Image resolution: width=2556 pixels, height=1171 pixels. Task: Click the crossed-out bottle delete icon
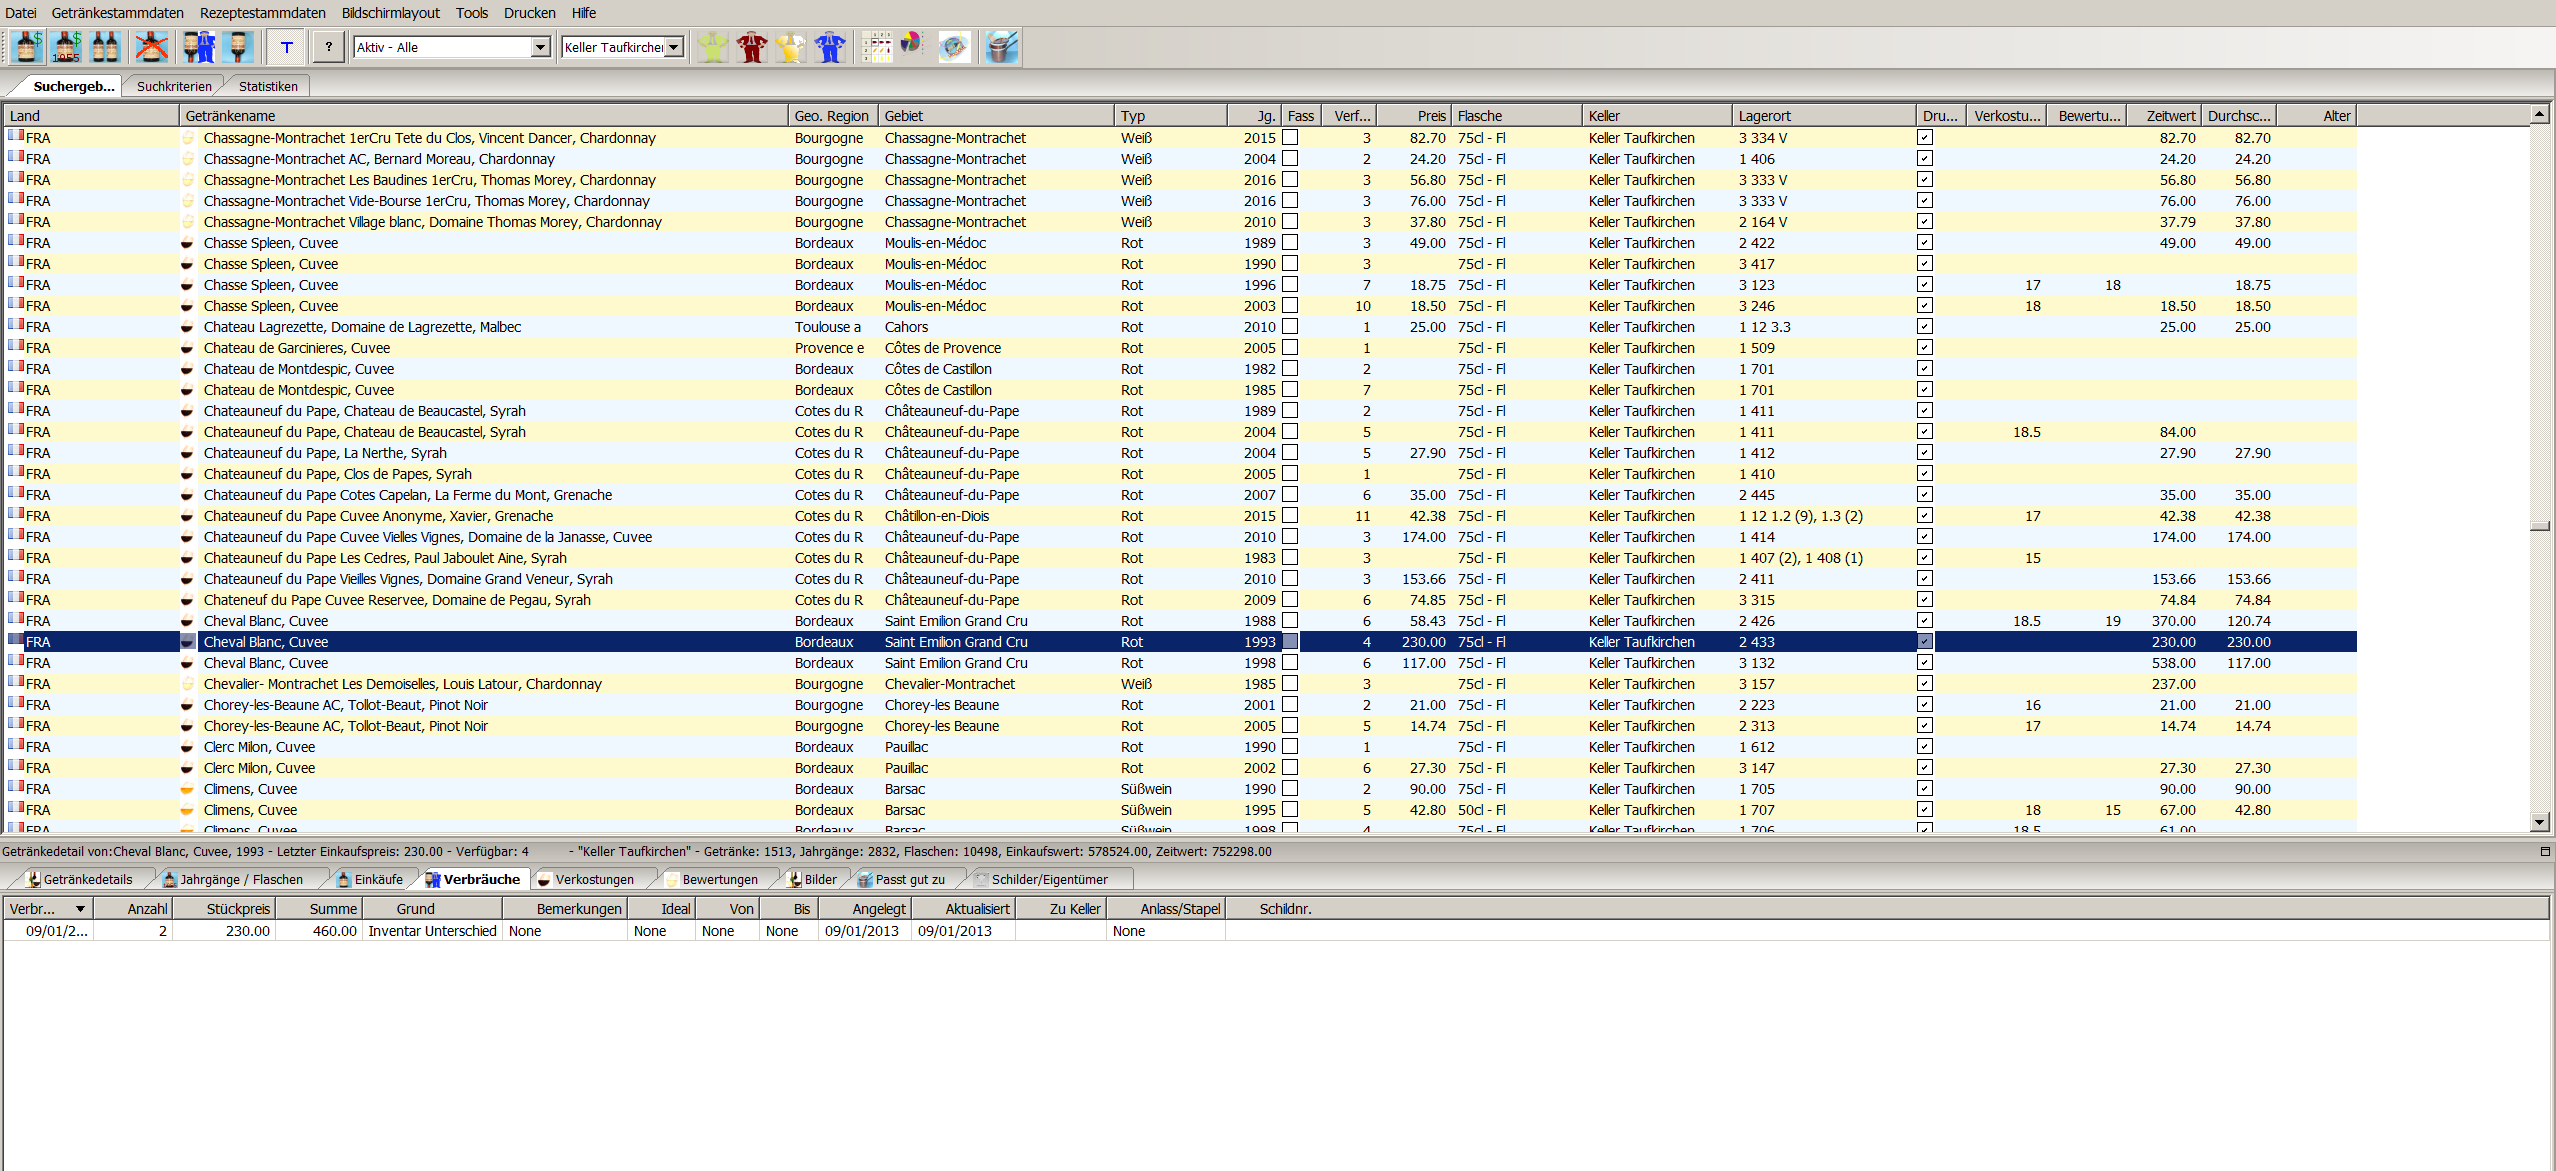[151, 47]
